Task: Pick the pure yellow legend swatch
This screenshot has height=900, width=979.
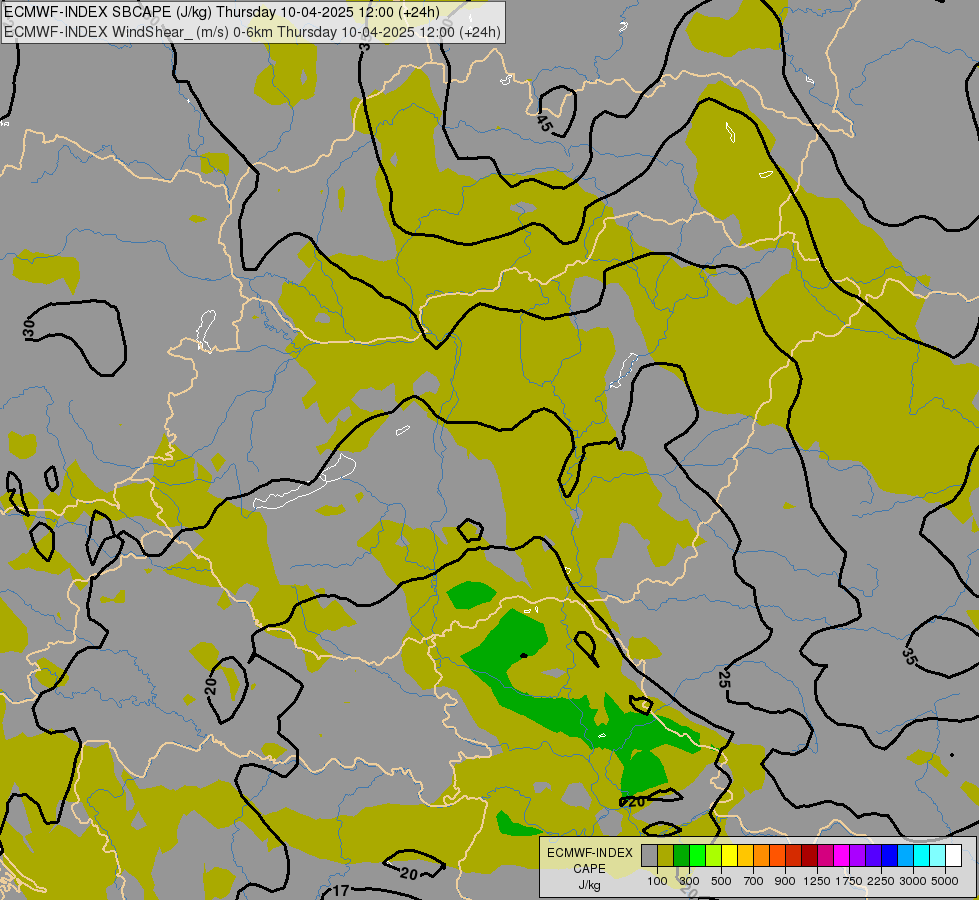Action: tap(729, 856)
